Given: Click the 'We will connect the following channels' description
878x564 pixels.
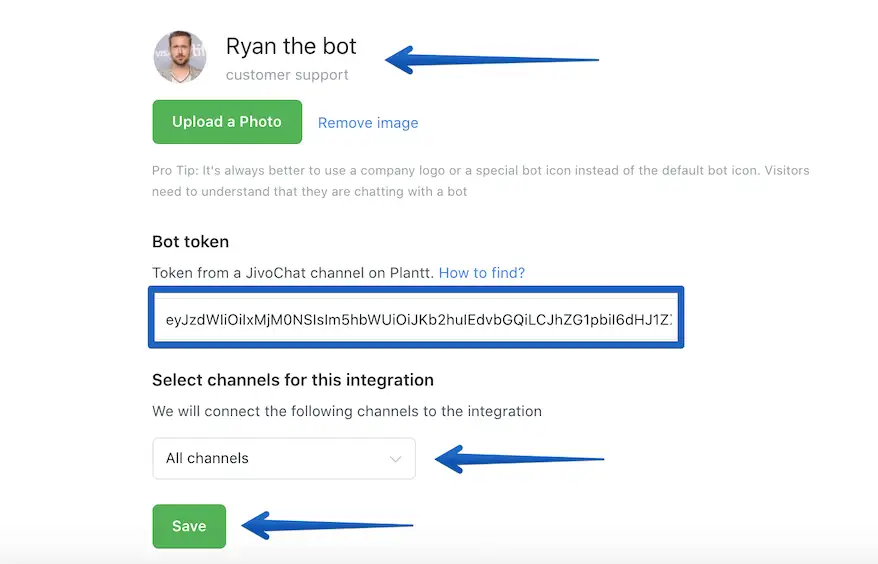Looking at the screenshot, I should point(346,410).
